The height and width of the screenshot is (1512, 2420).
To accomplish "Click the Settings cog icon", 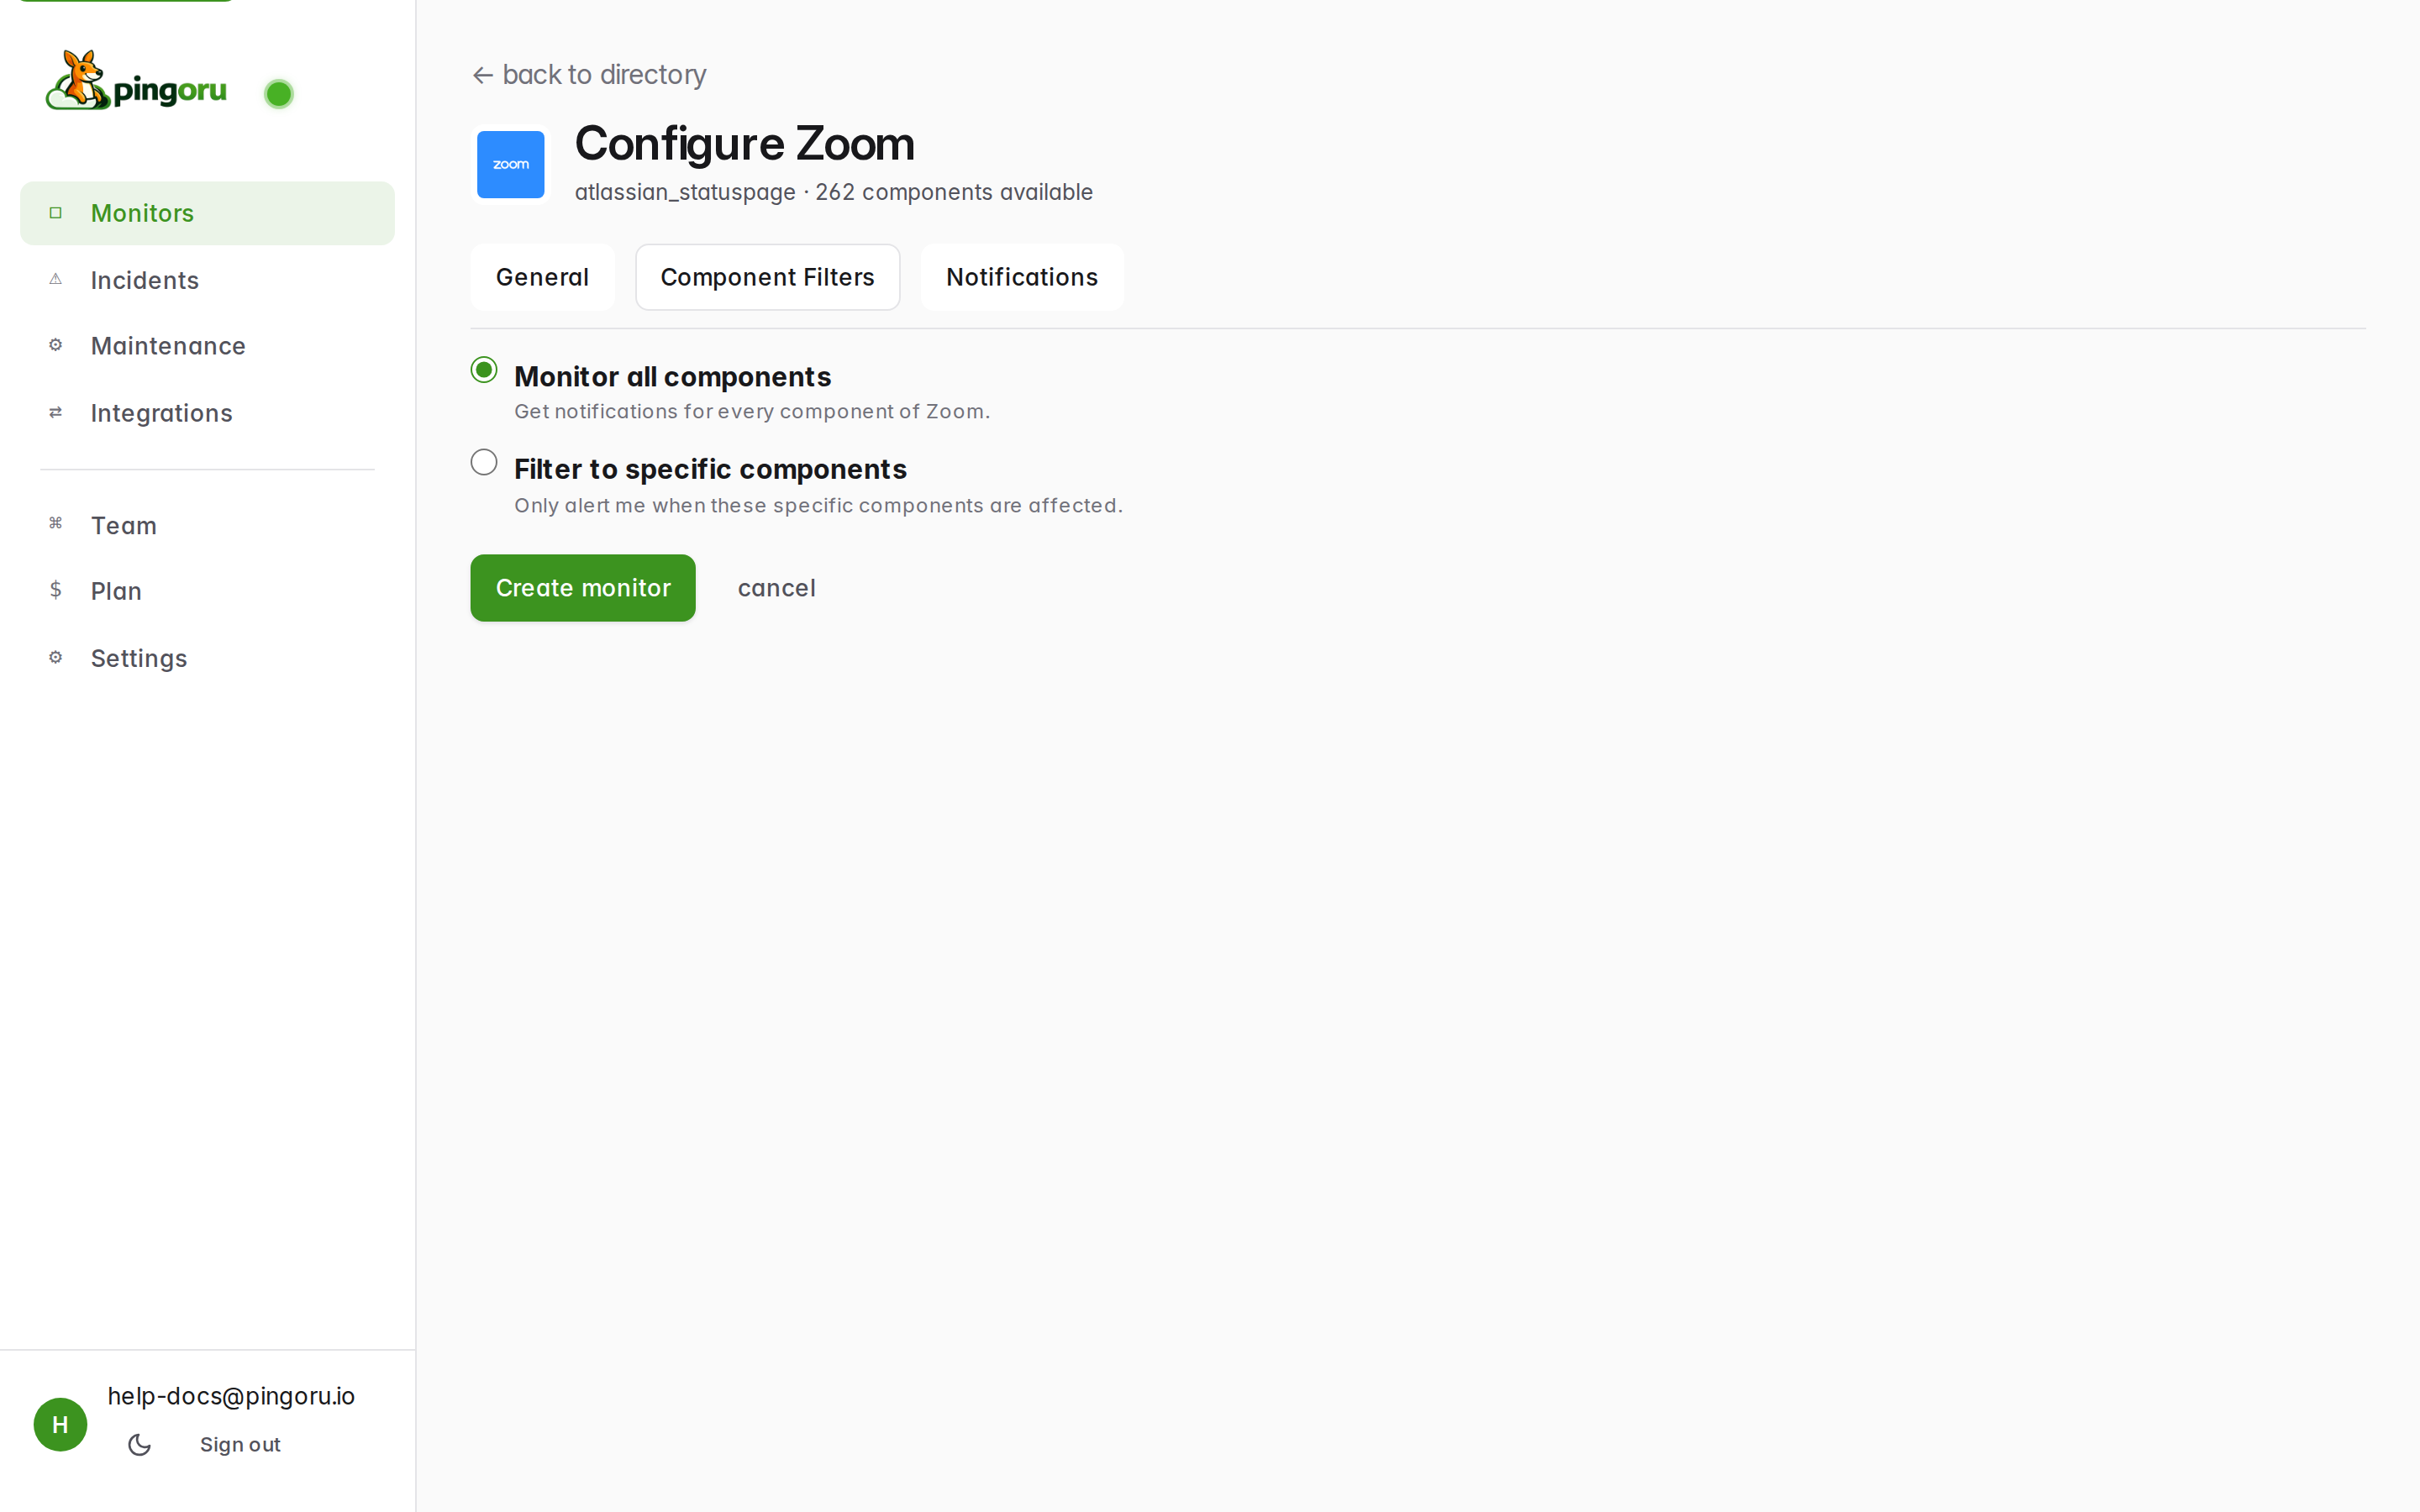I will tap(55, 656).
